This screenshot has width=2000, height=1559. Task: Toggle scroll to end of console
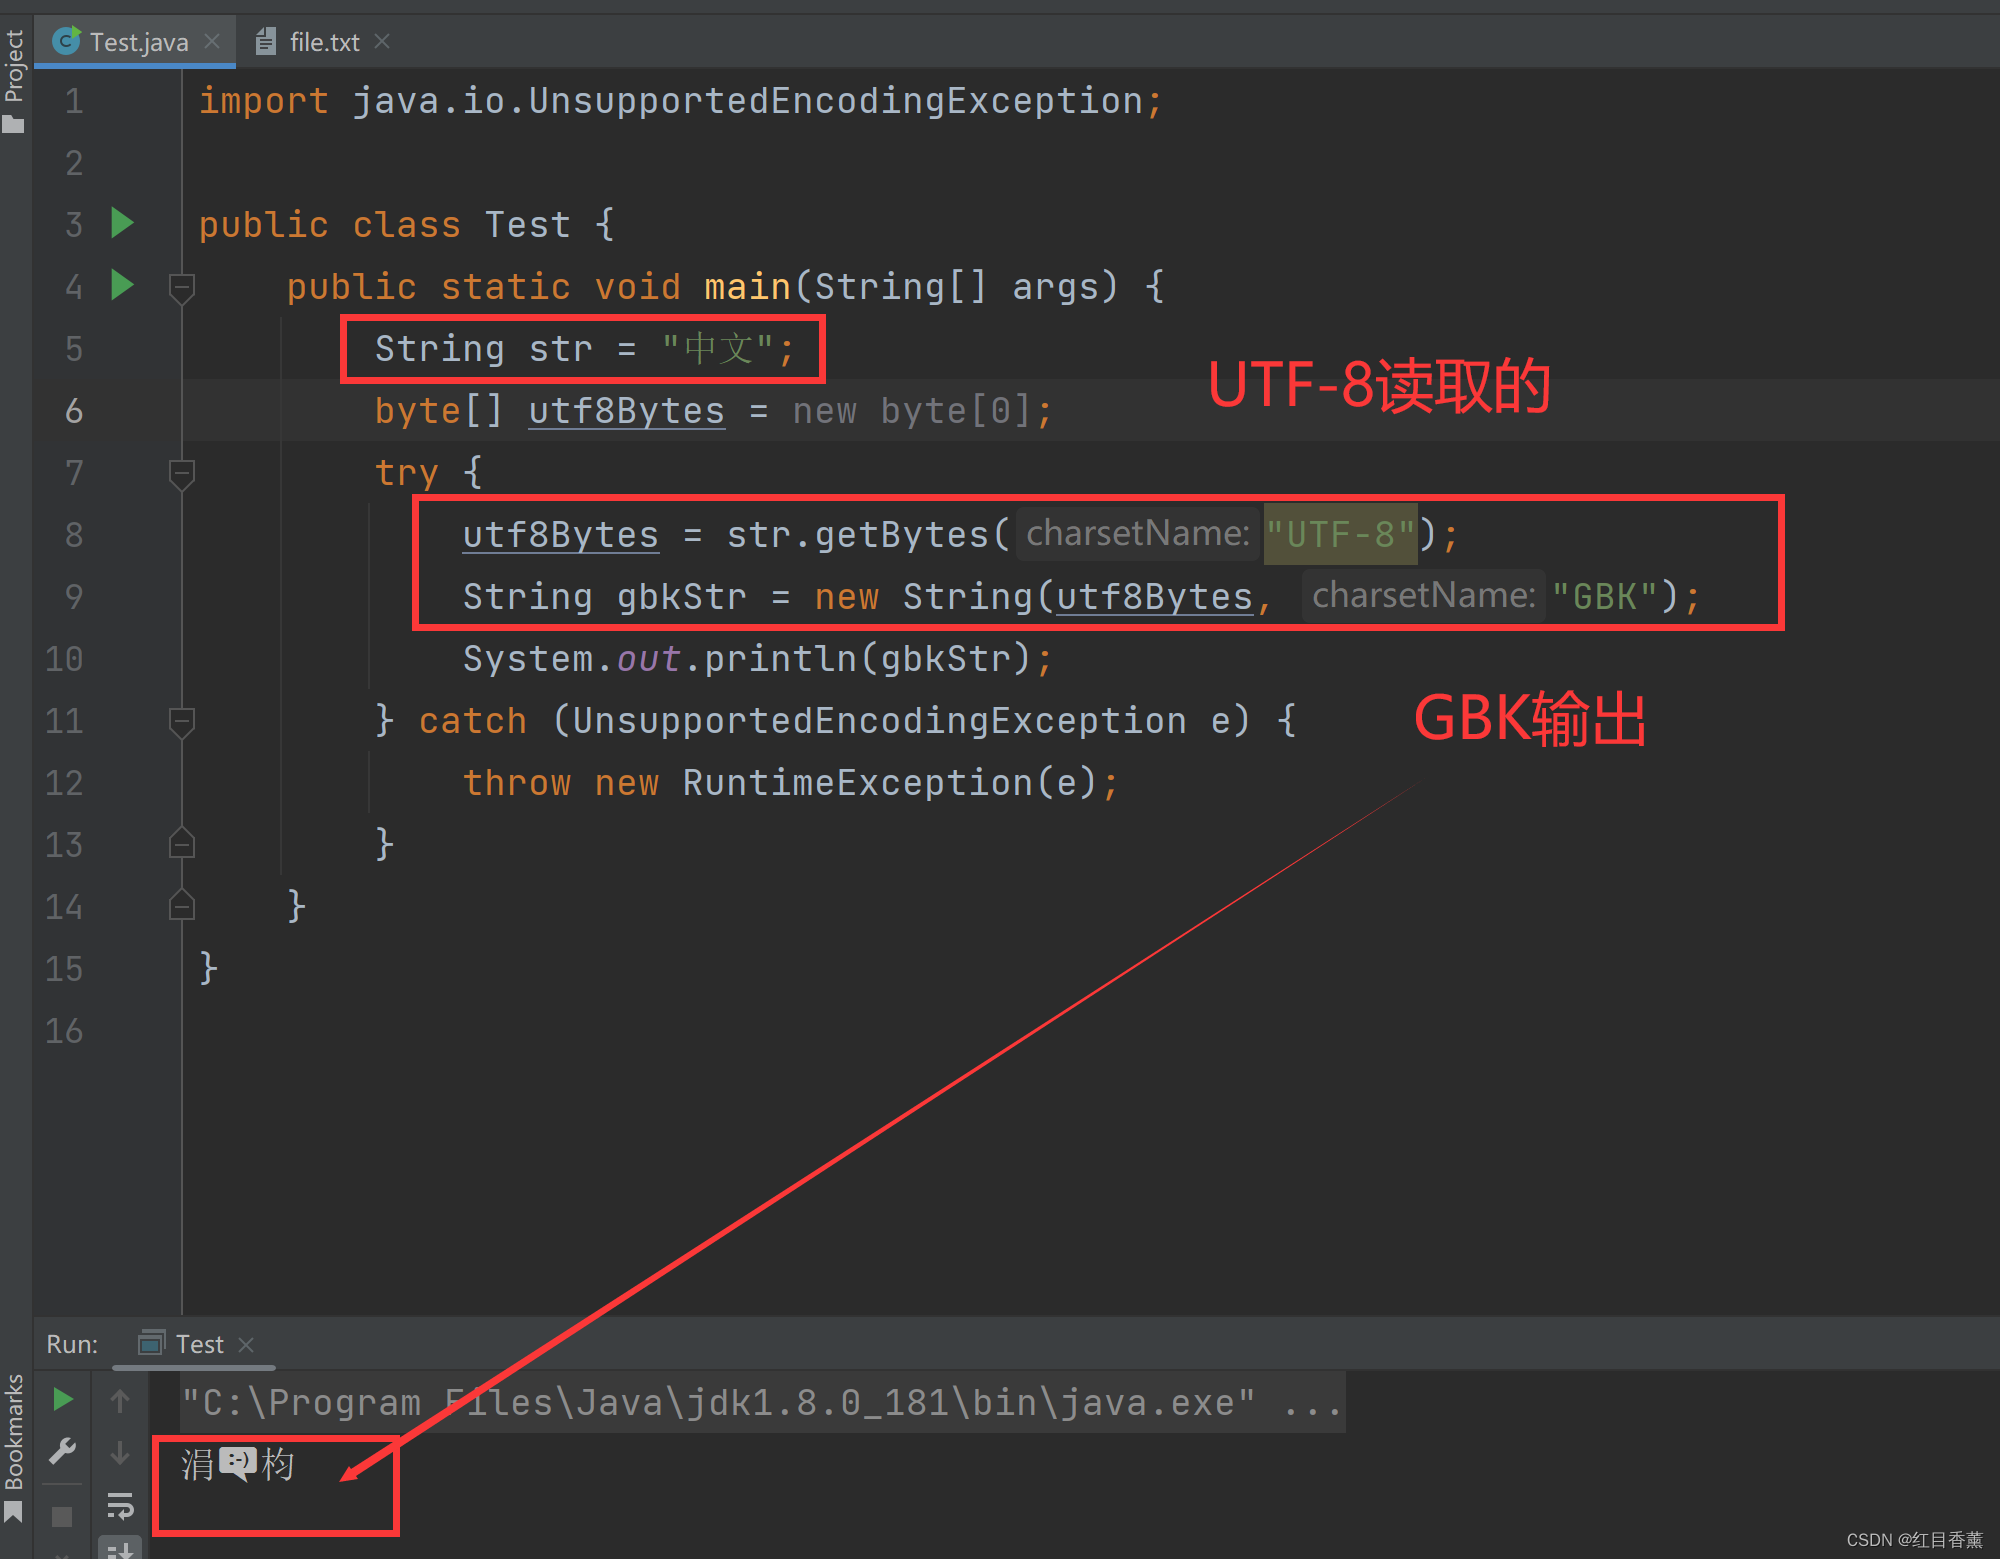pyautogui.click(x=120, y=1549)
